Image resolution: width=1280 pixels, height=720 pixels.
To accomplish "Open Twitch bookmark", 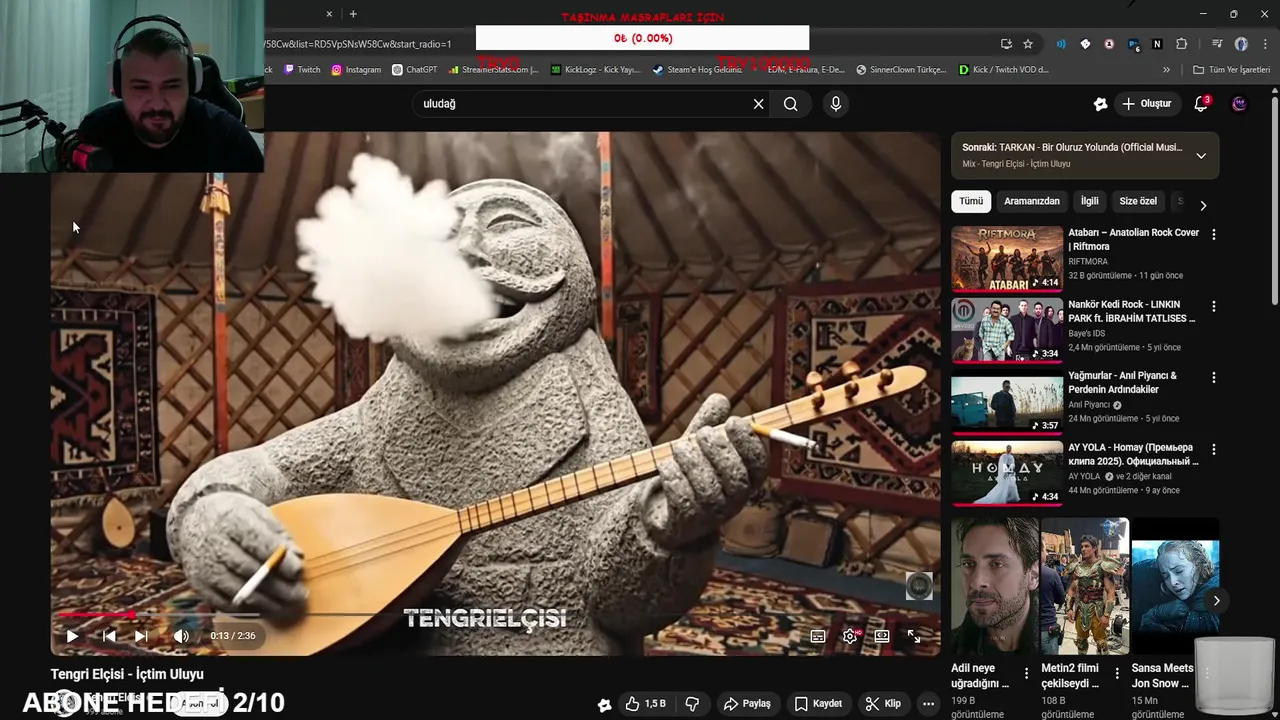I will tap(302, 70).
